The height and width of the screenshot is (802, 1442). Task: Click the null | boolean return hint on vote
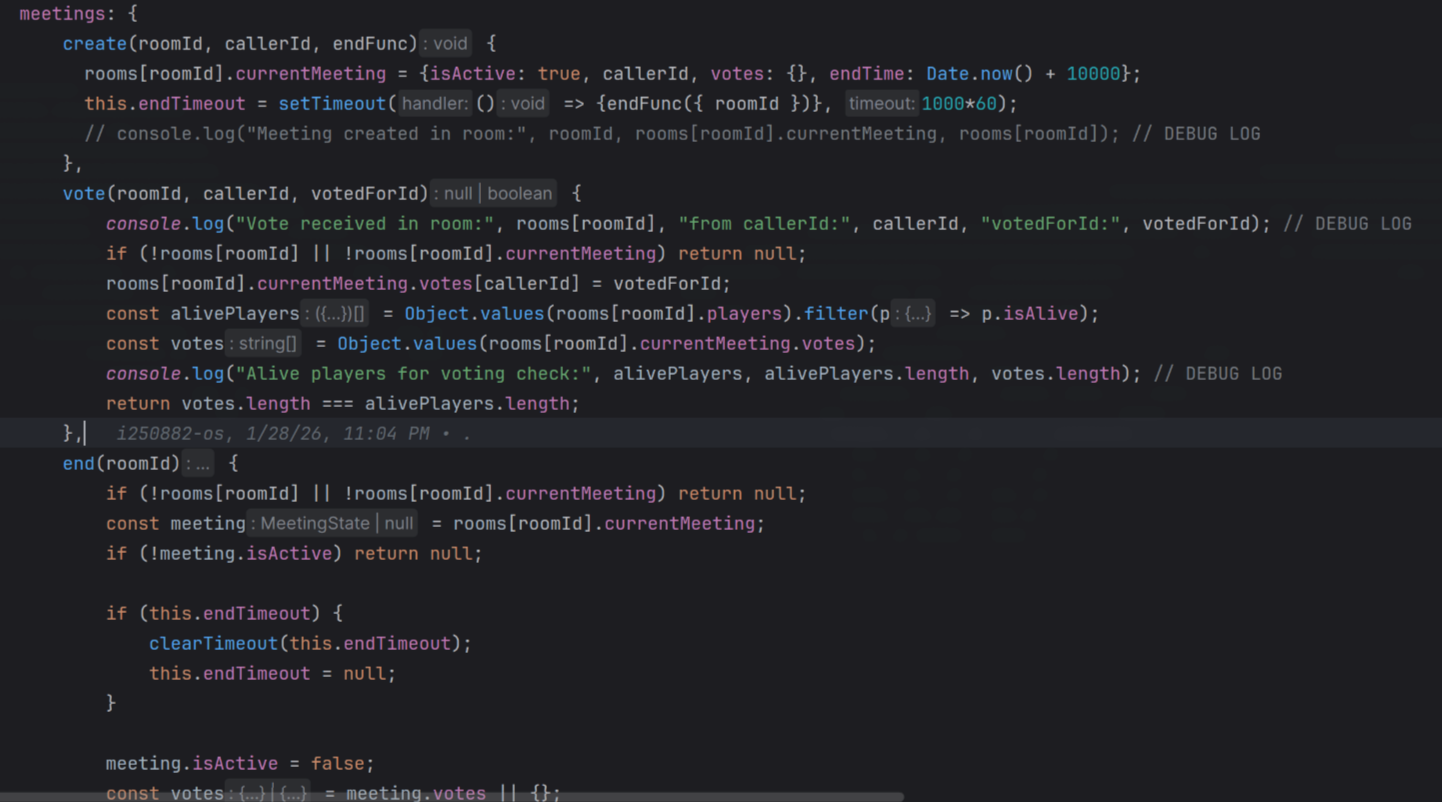point(494,194)
